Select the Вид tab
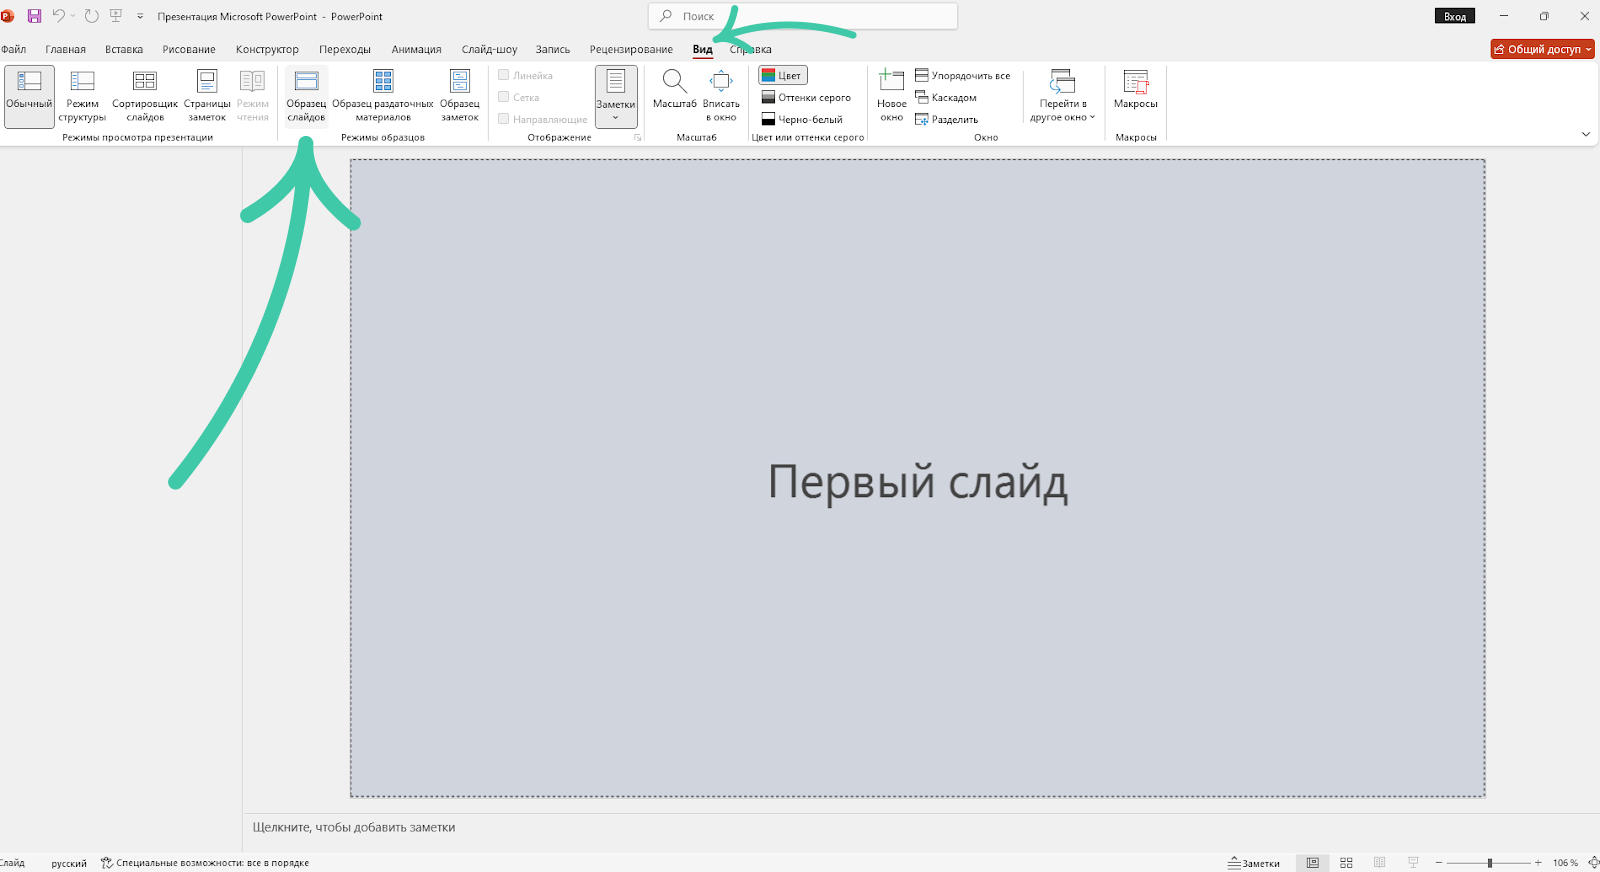The image size is (1600, 872). [x=703, y=49]
